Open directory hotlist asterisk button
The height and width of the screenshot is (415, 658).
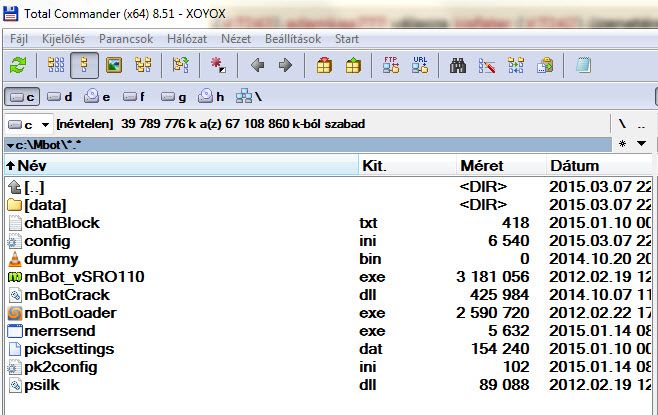pos(622,144)
